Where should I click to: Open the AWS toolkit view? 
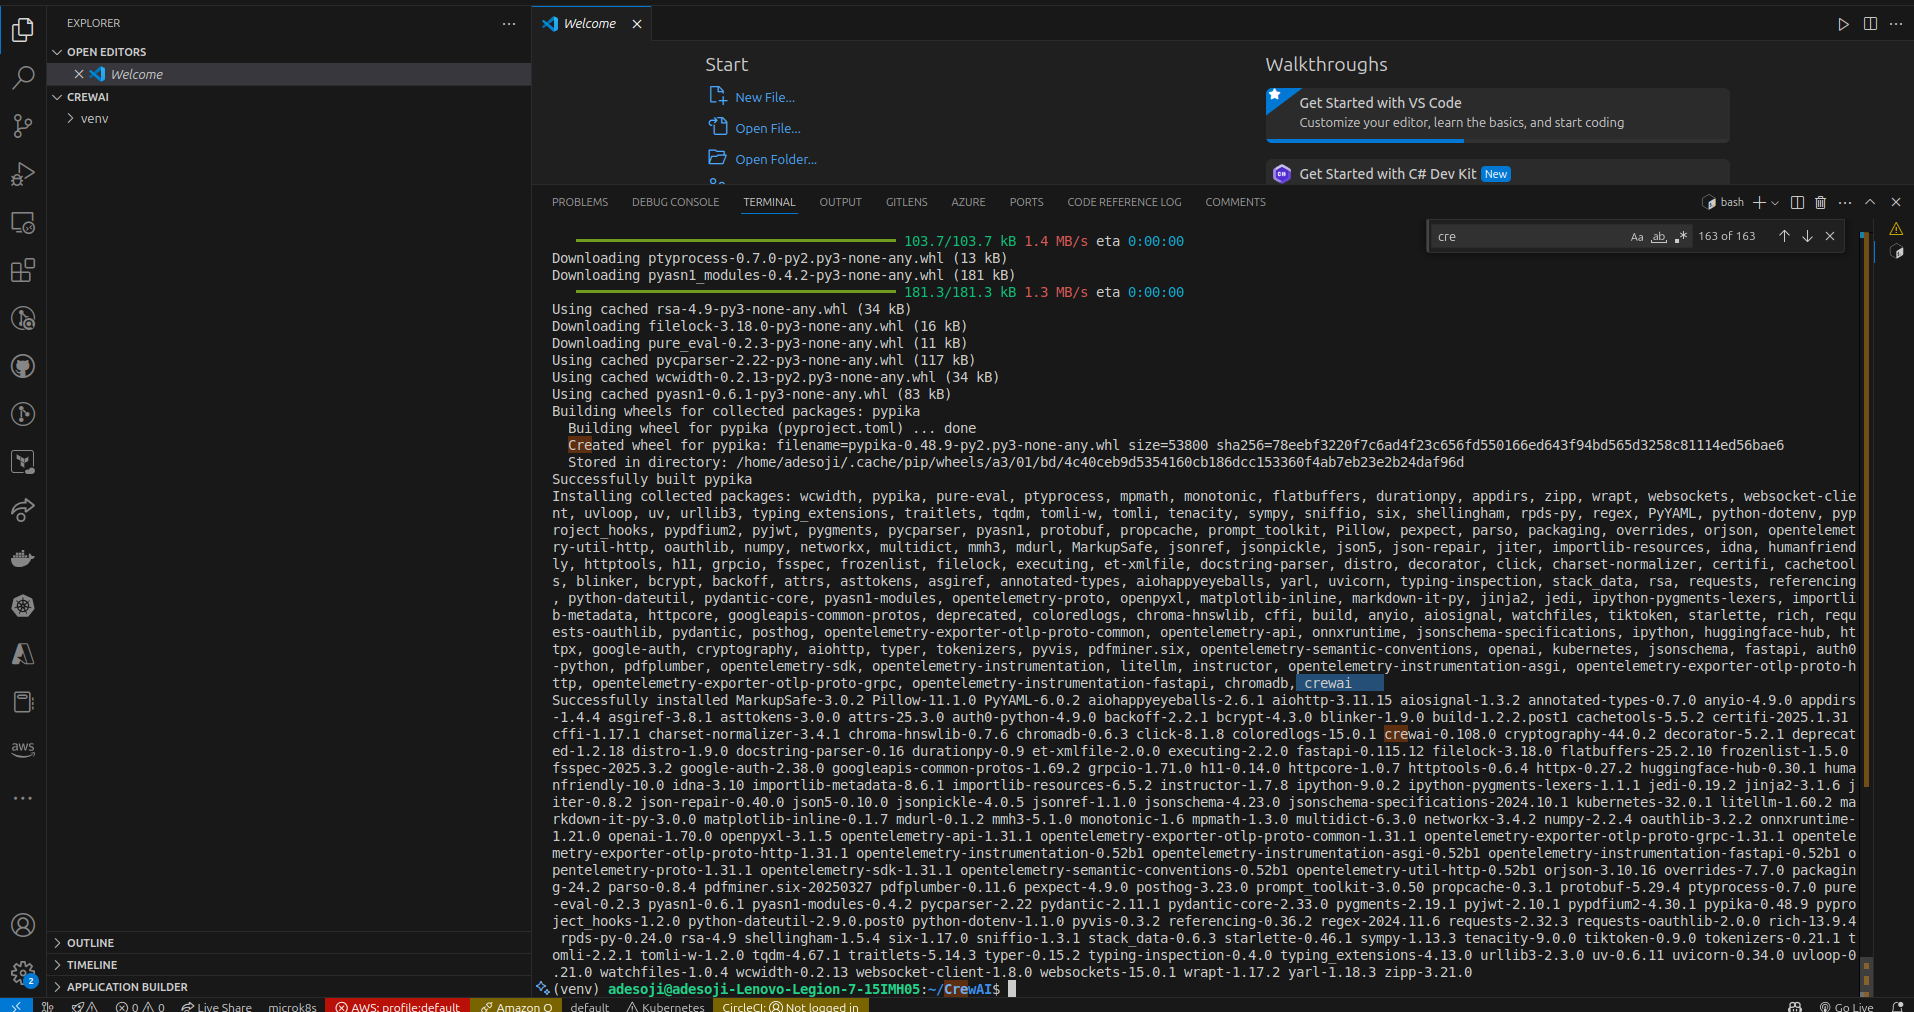point(23,749)
